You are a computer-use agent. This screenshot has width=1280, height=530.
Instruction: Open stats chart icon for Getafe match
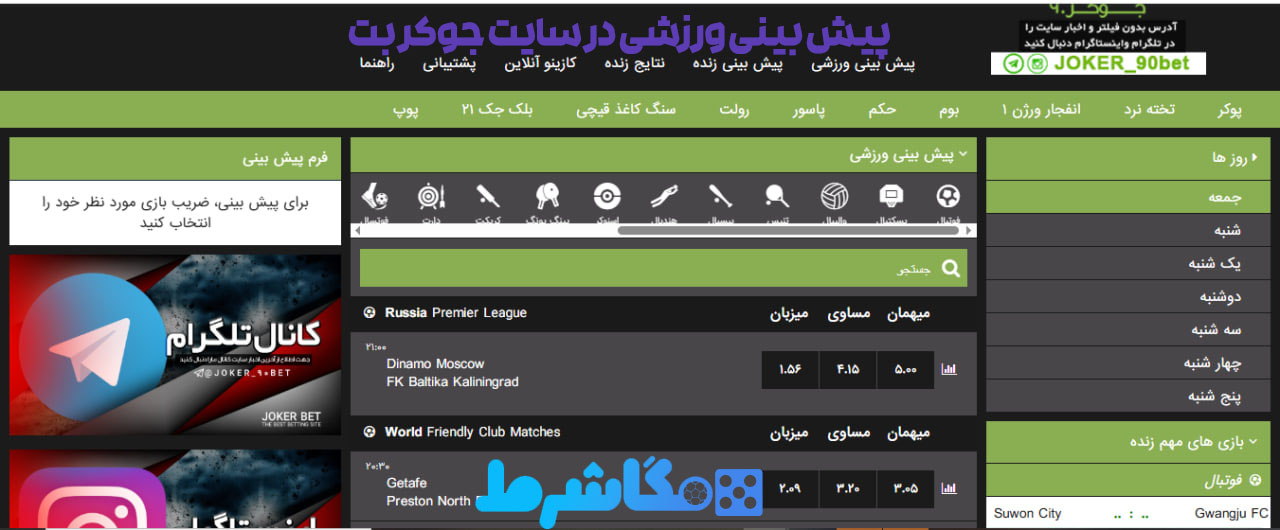[x=949, y=488]
